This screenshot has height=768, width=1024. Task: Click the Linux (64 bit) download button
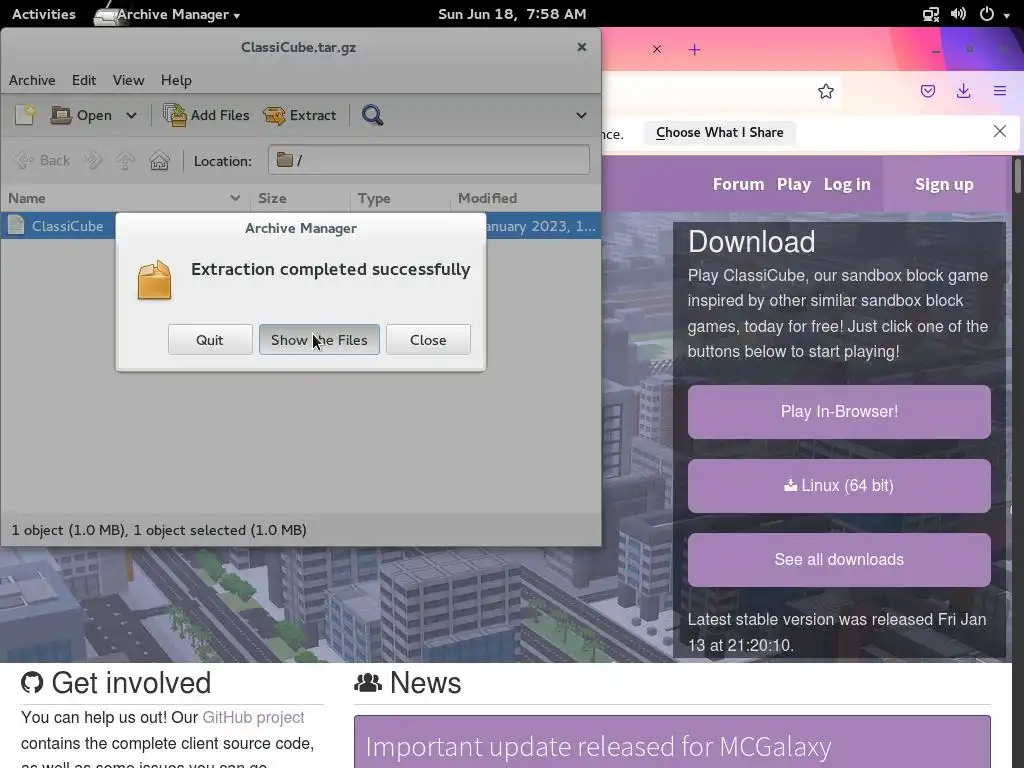(x=839, y=485)
